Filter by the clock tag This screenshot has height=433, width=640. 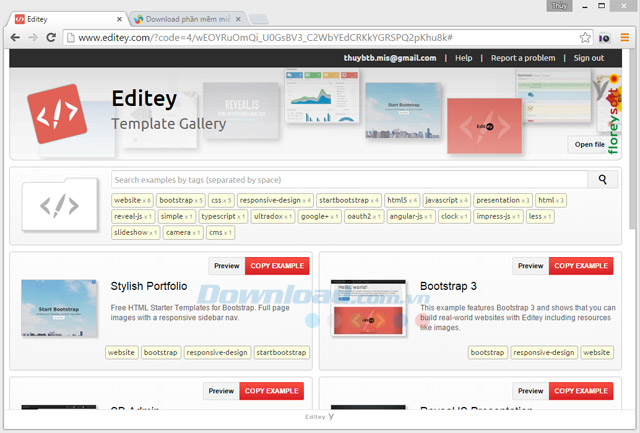tap(455, 216)
